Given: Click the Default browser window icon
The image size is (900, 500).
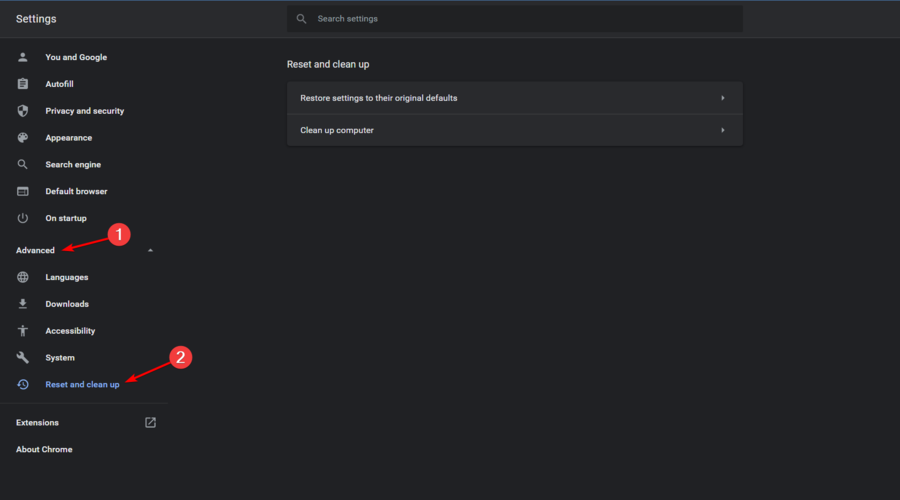Looking at the screenshot, I should coord(22,191).
